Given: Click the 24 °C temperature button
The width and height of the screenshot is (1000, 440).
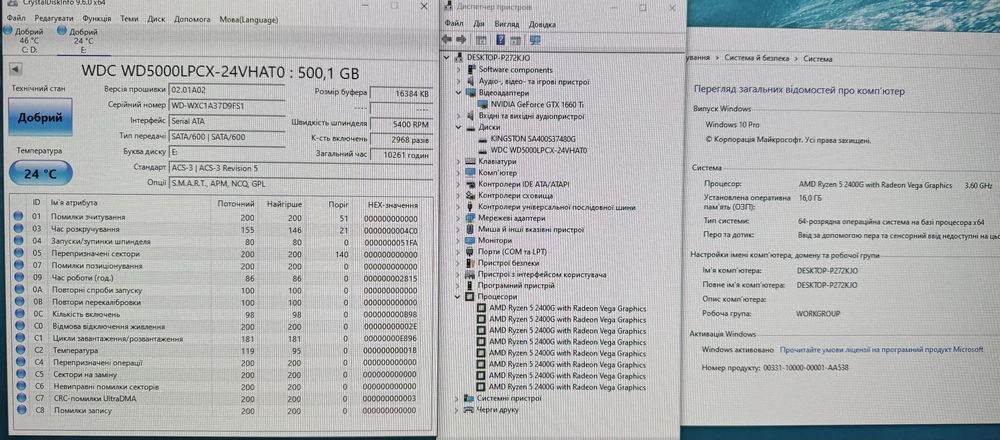Looking at the screenshot, I should pos(41,173).
